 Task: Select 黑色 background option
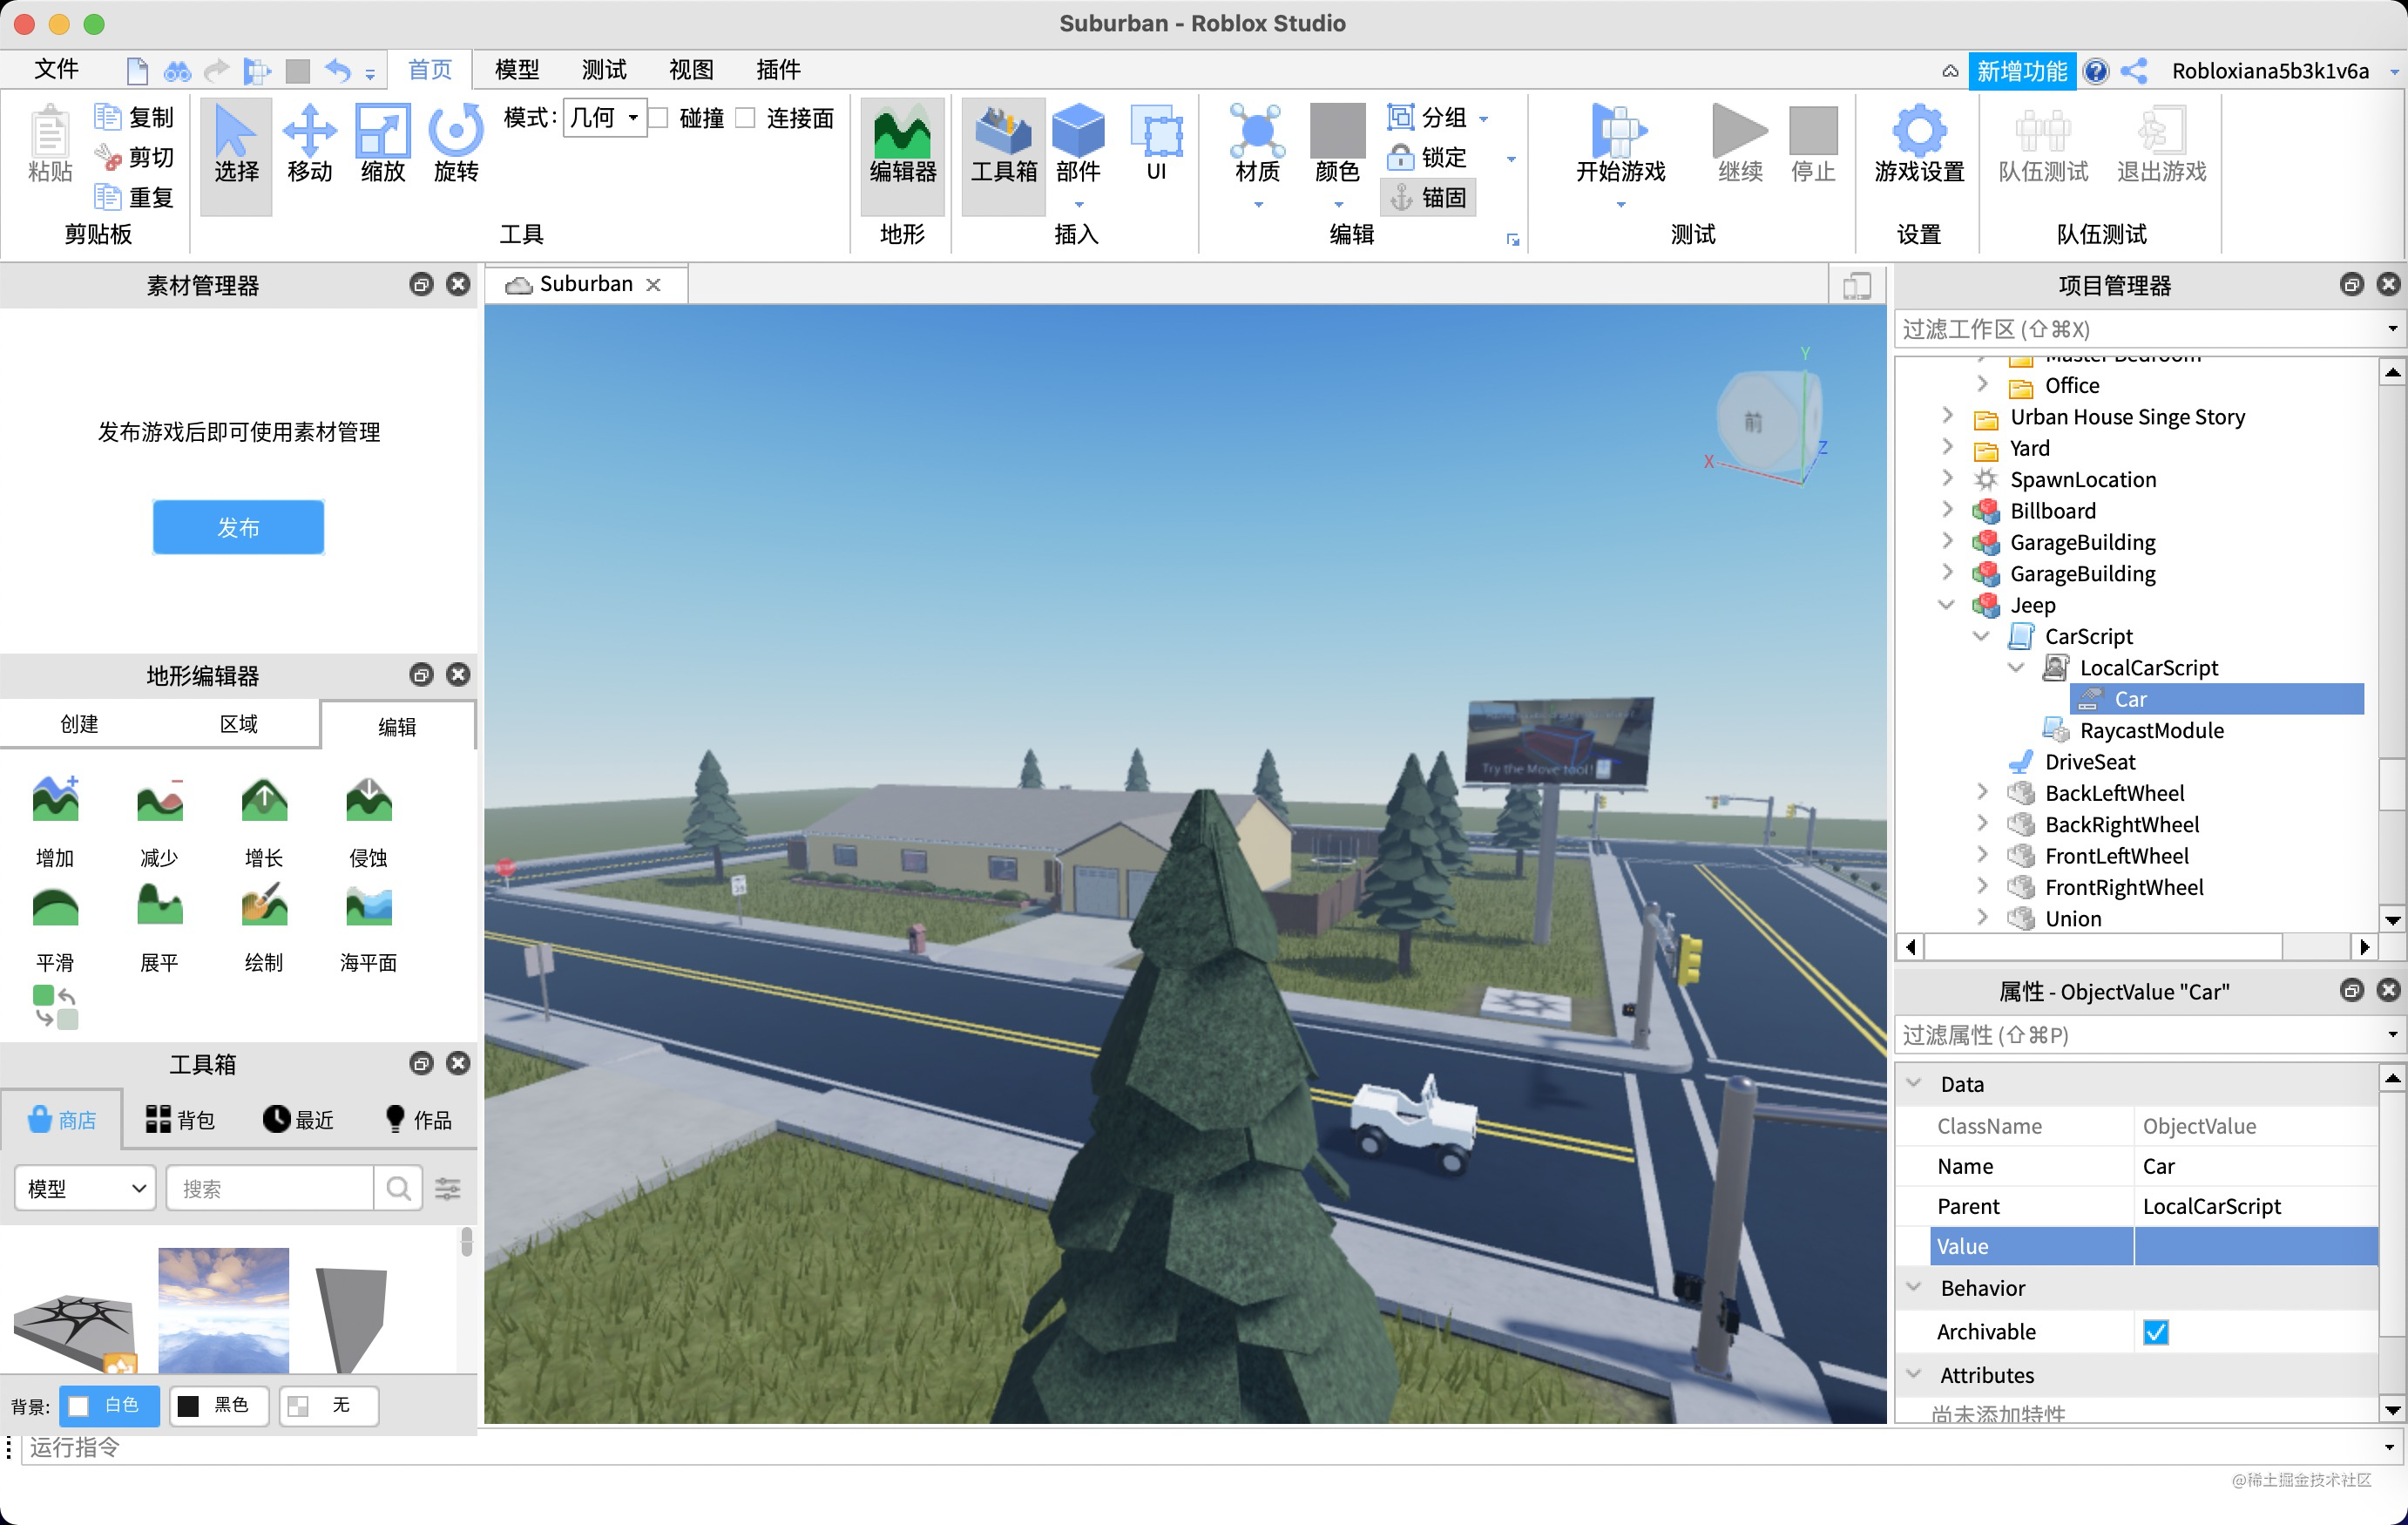coord(219,1405)
